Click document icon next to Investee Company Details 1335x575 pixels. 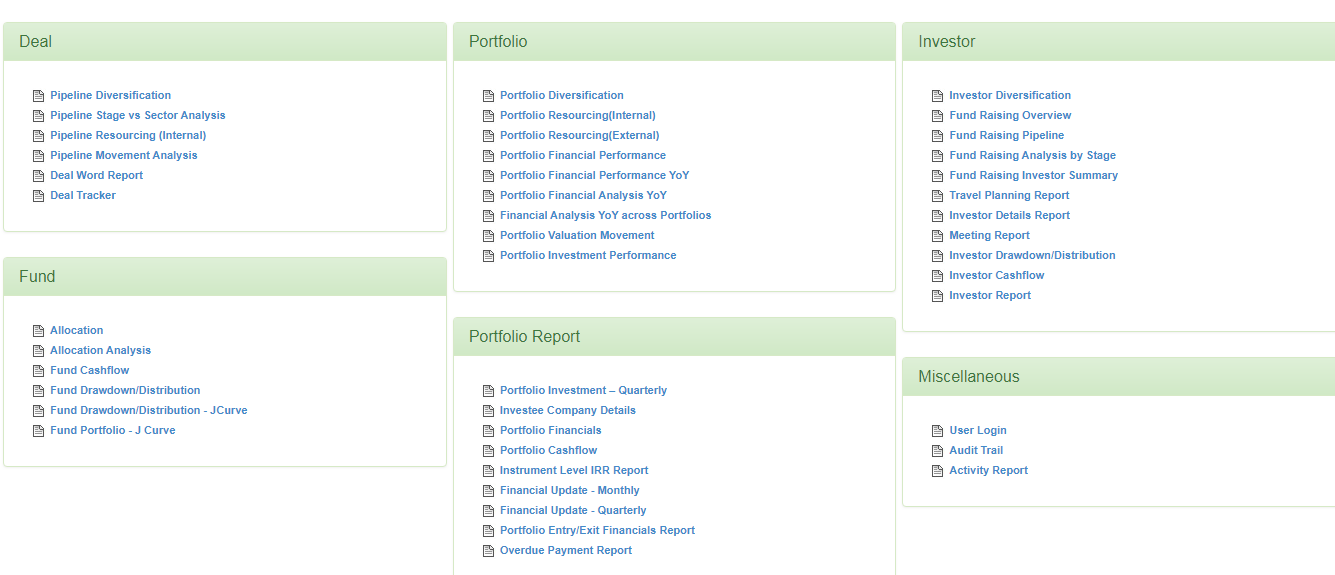coord(489,411)
